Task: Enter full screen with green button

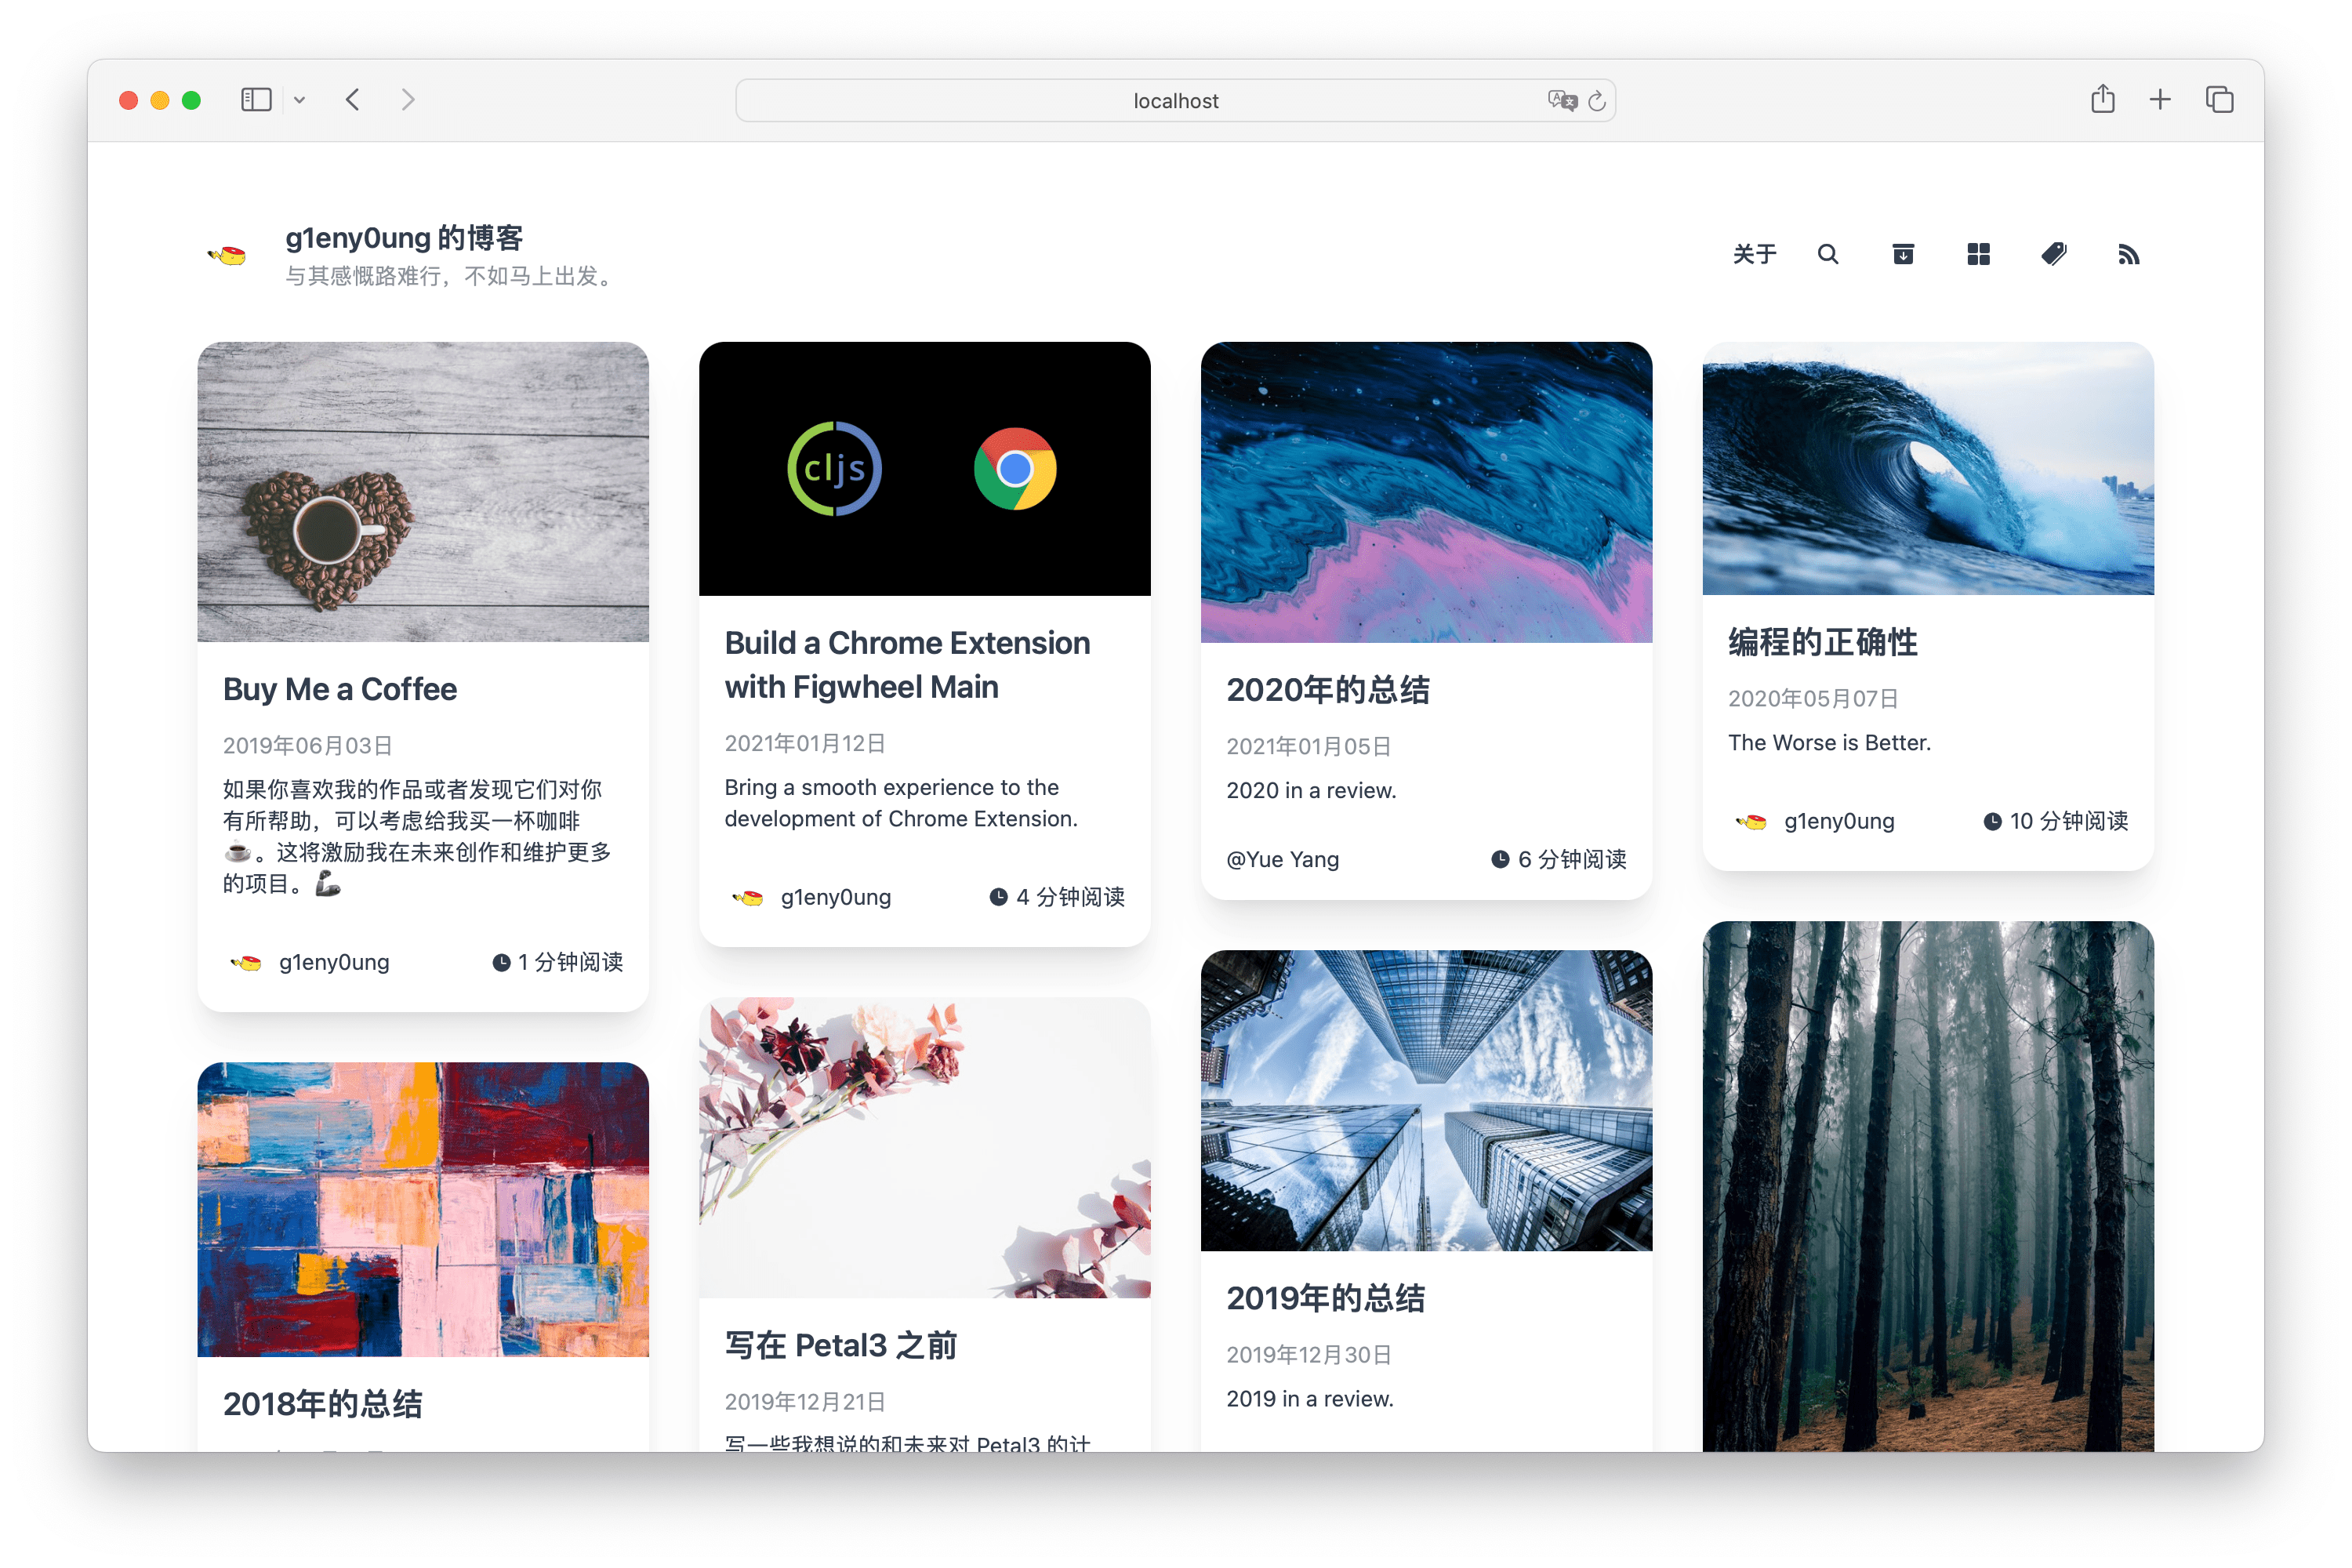Action: (x=192, y=100)
